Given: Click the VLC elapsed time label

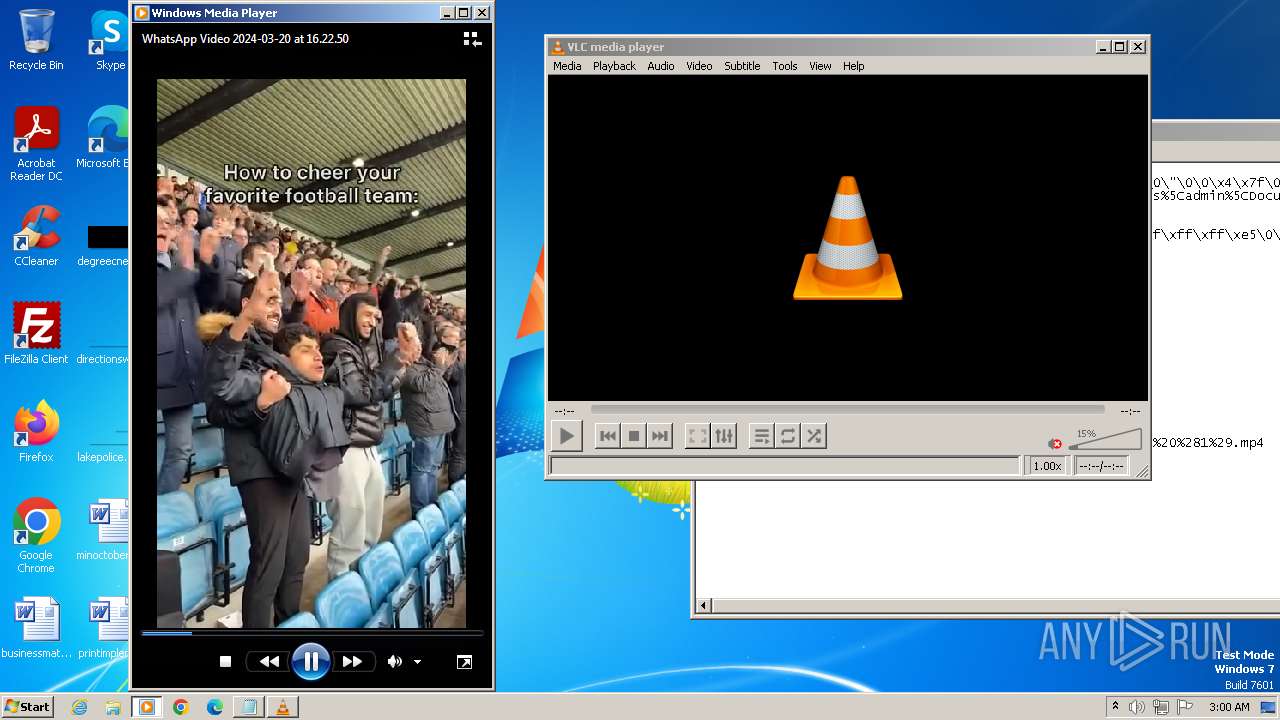Looking at the screenshot, I should pyautogui.click(x=564, y=411).
